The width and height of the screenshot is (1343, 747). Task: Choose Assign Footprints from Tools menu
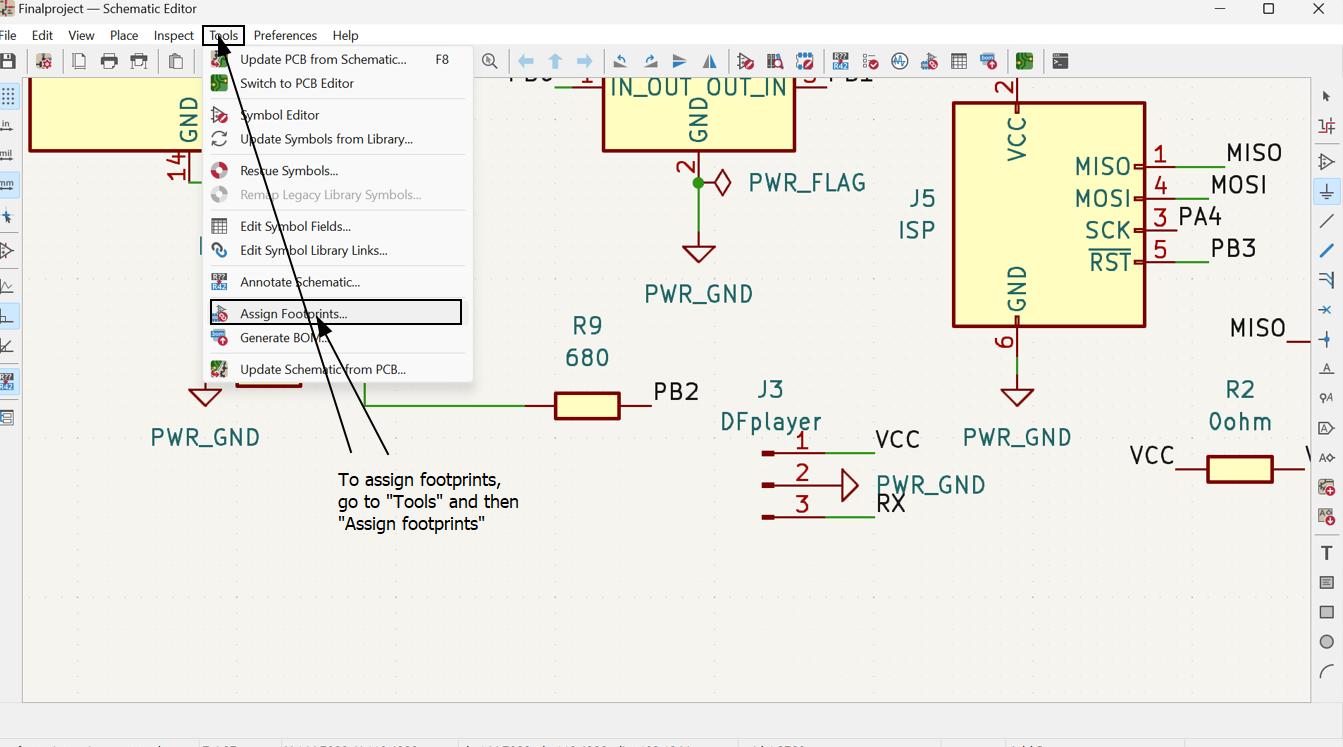(x=336, y=313)
